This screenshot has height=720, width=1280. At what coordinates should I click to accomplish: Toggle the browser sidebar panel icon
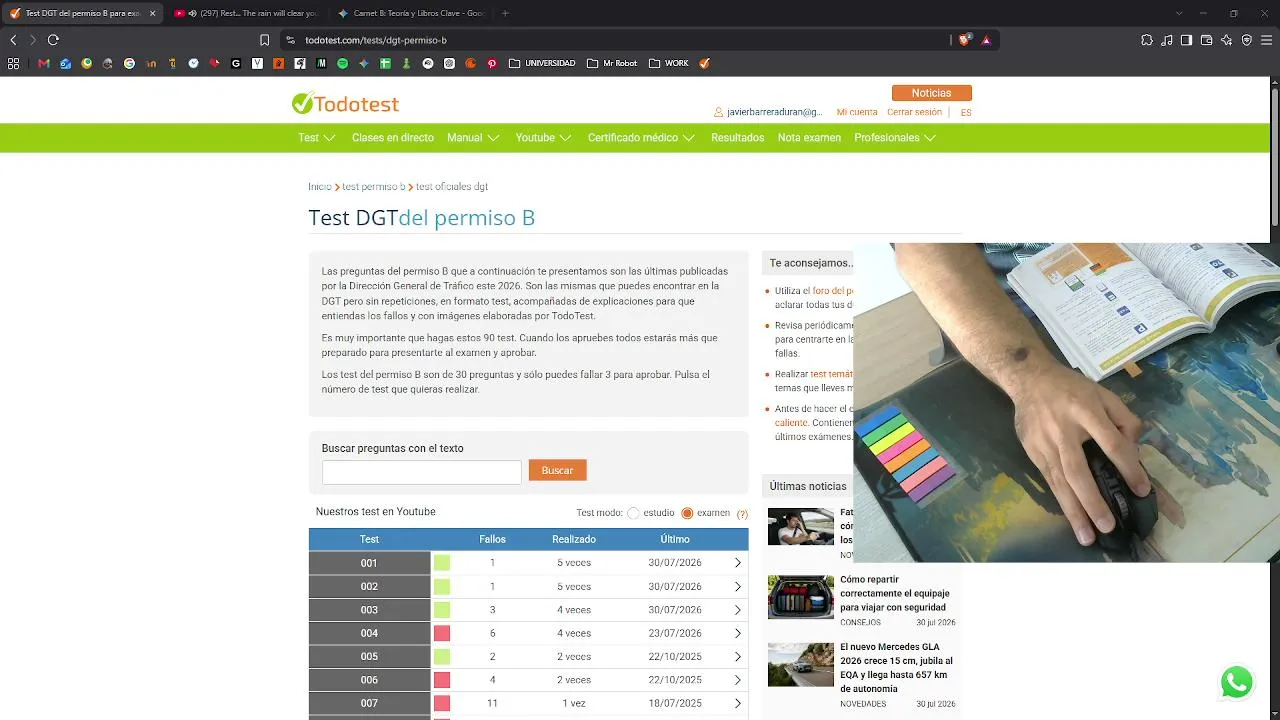click(x=1186, y=40)
